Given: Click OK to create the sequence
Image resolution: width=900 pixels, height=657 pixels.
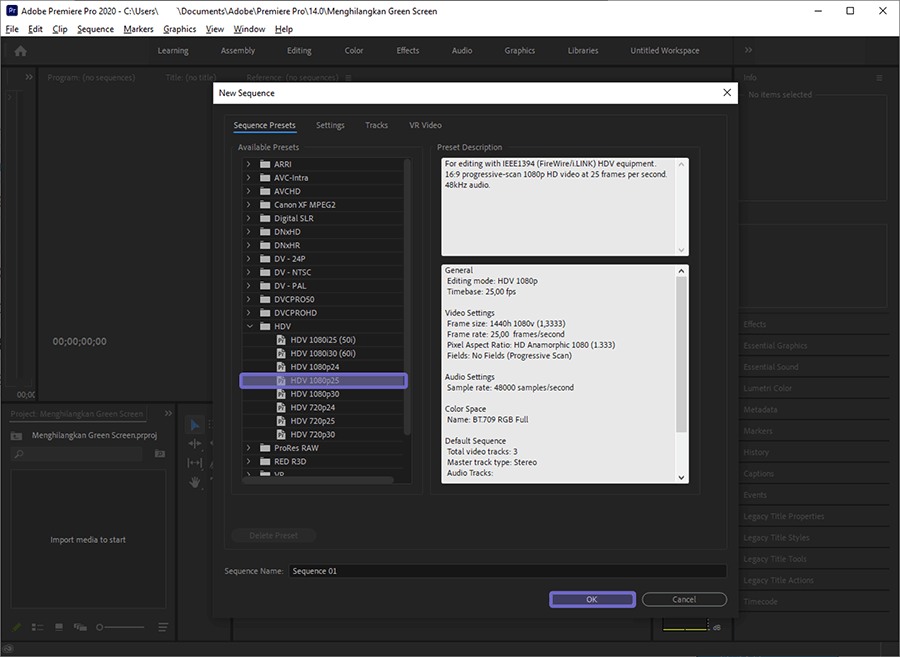Looking at the screenshot, I should (x=592, y=599).
